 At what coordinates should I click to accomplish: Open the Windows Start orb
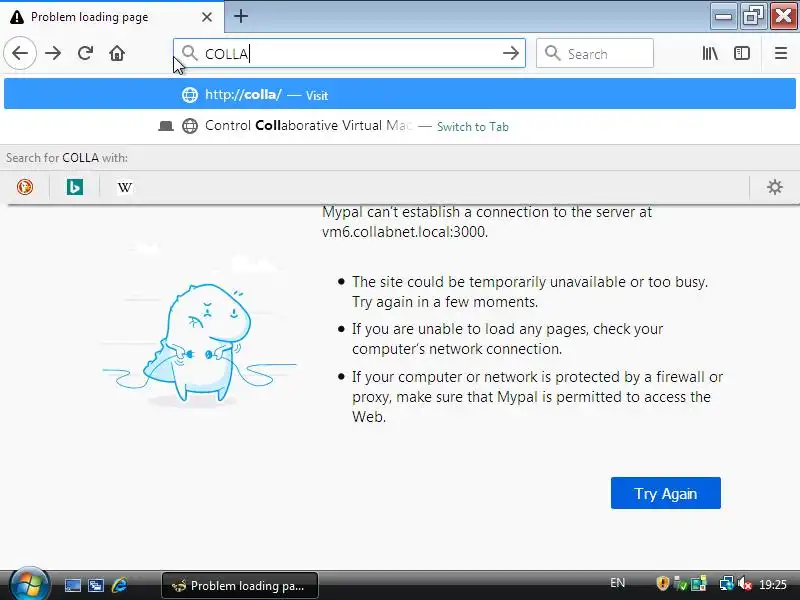coord(30,584)
